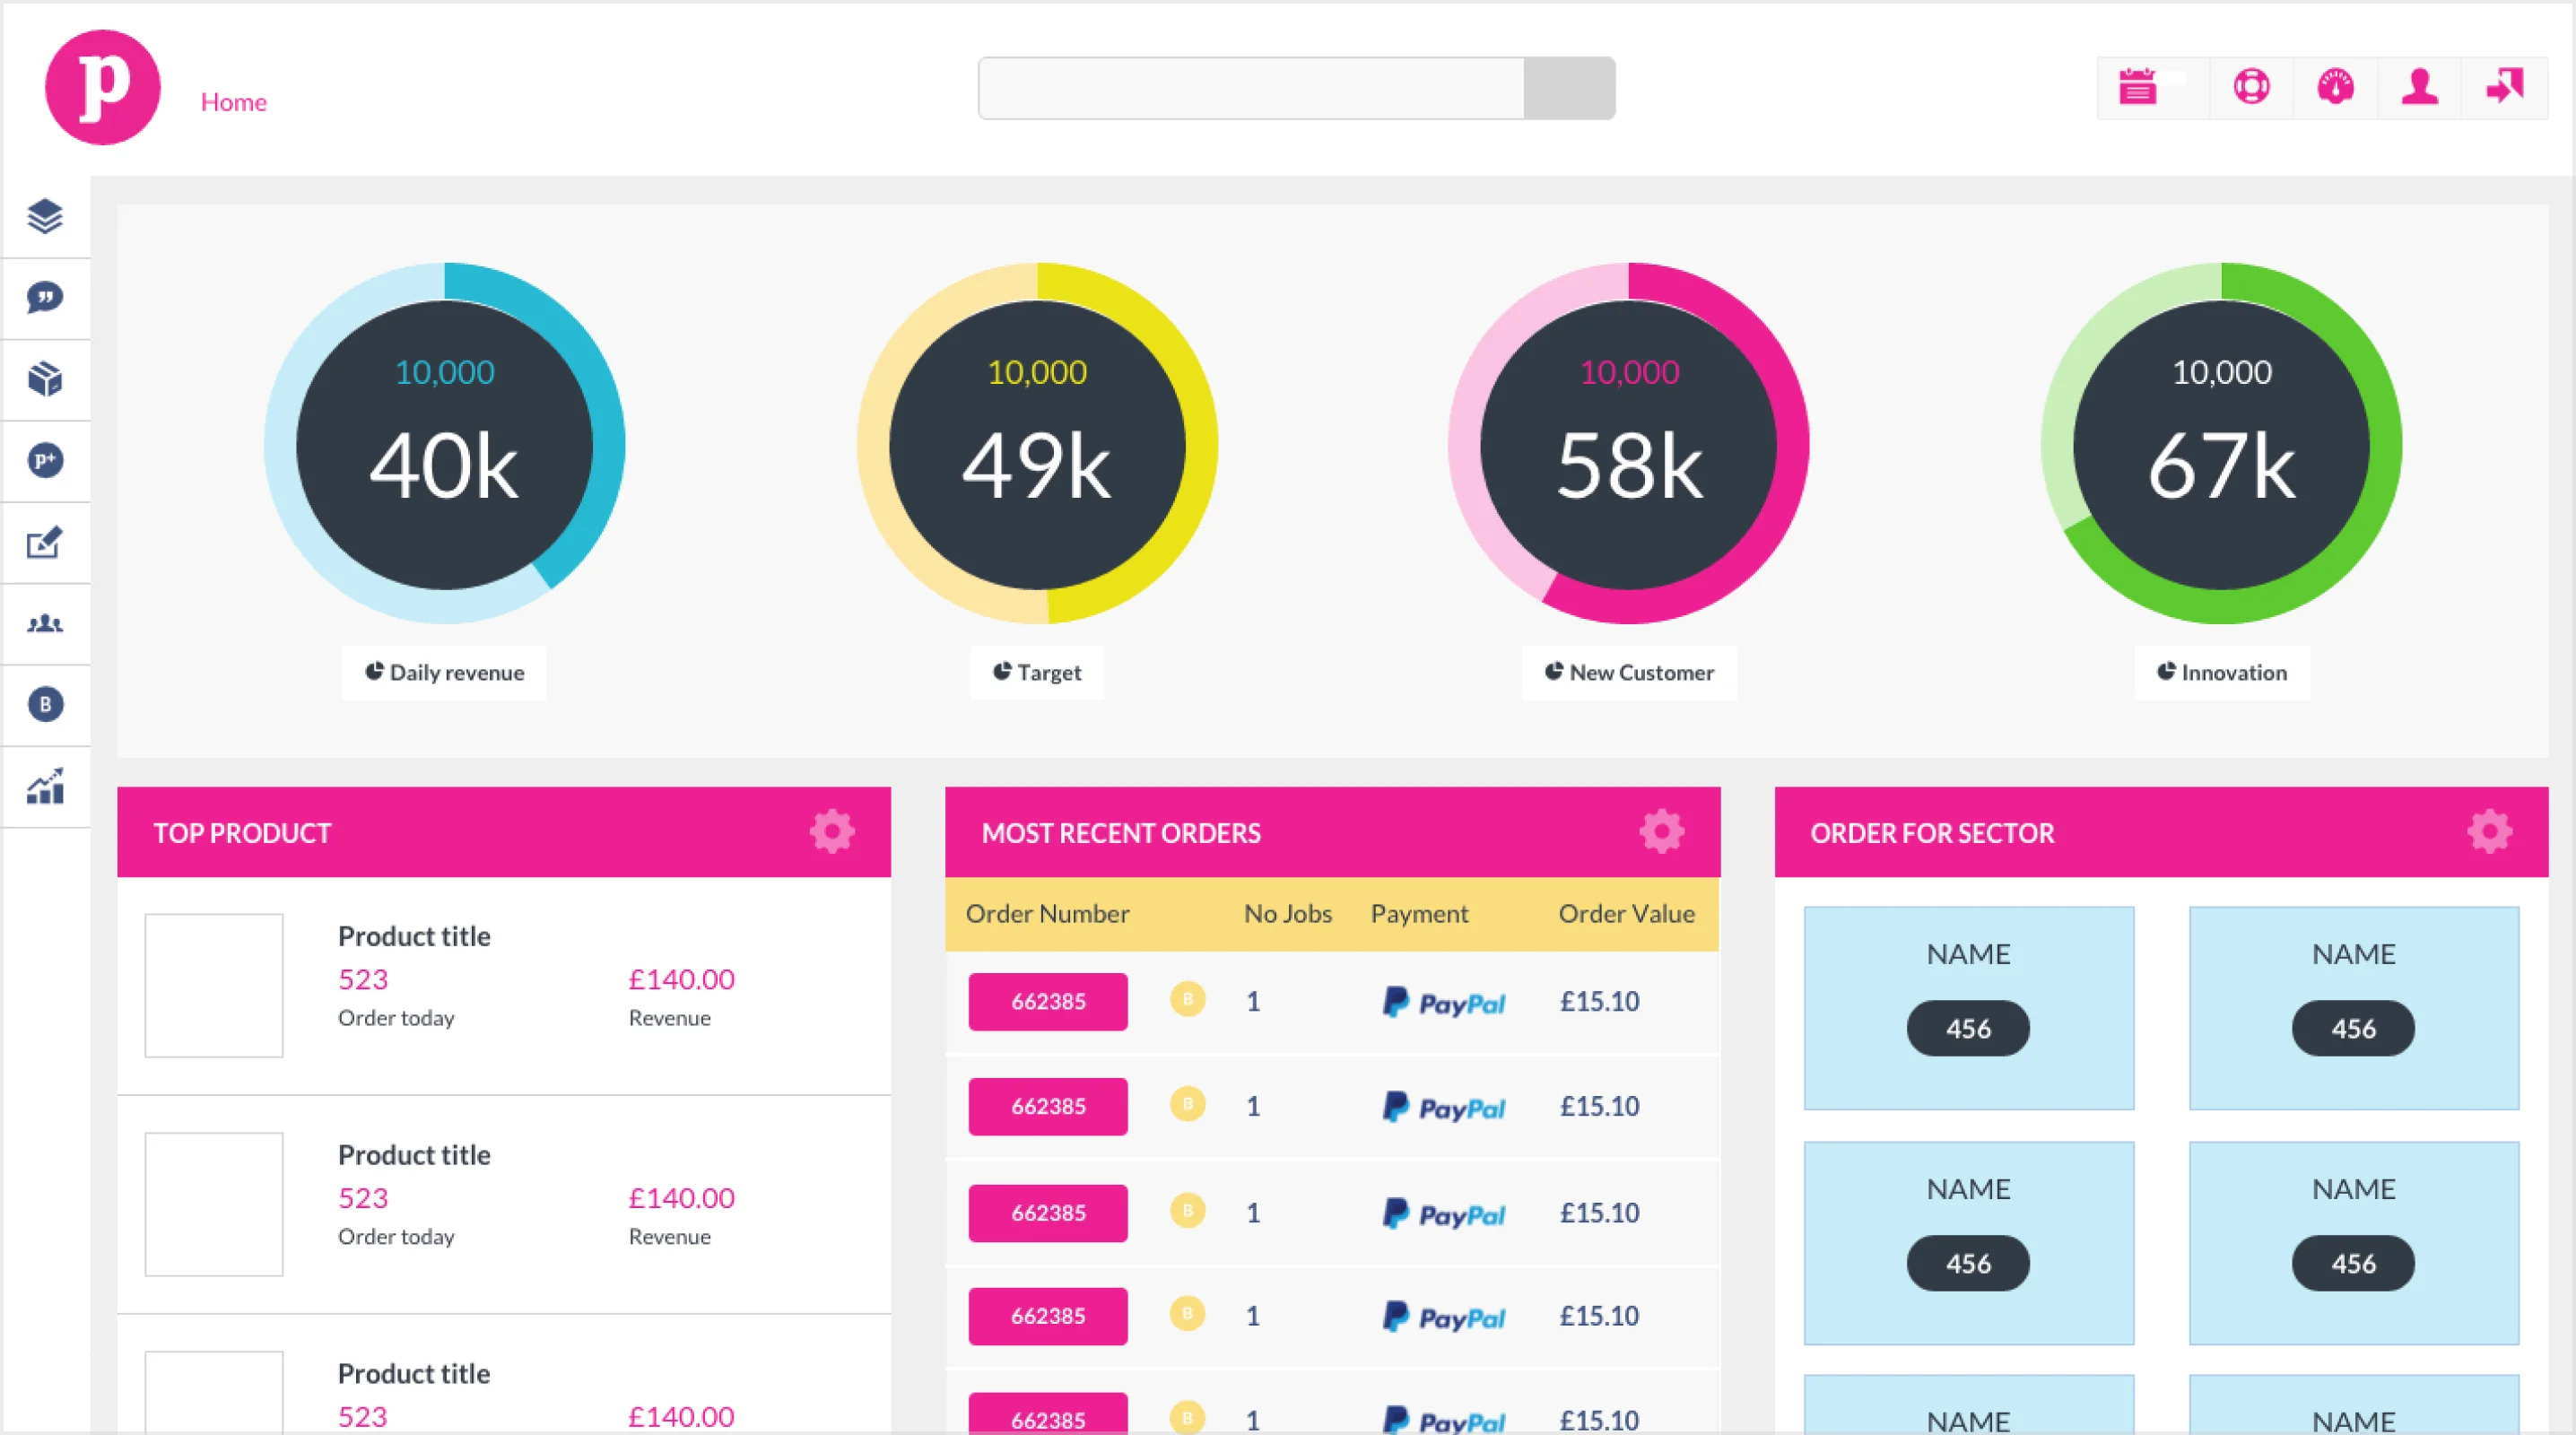Focus the top search input field
2576x1435 pixels.
(x=1251, y=88)
